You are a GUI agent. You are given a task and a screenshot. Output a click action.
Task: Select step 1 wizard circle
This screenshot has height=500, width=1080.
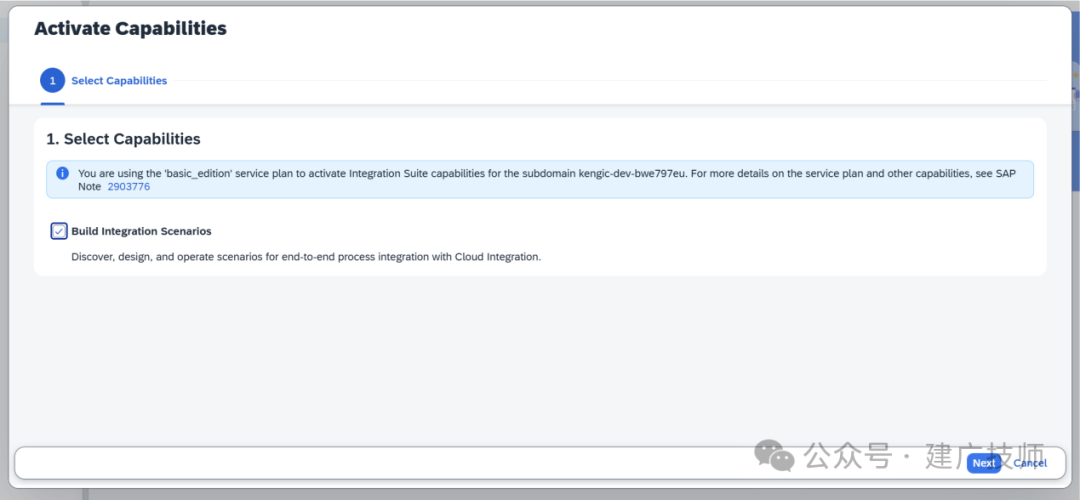click(52, 81)
